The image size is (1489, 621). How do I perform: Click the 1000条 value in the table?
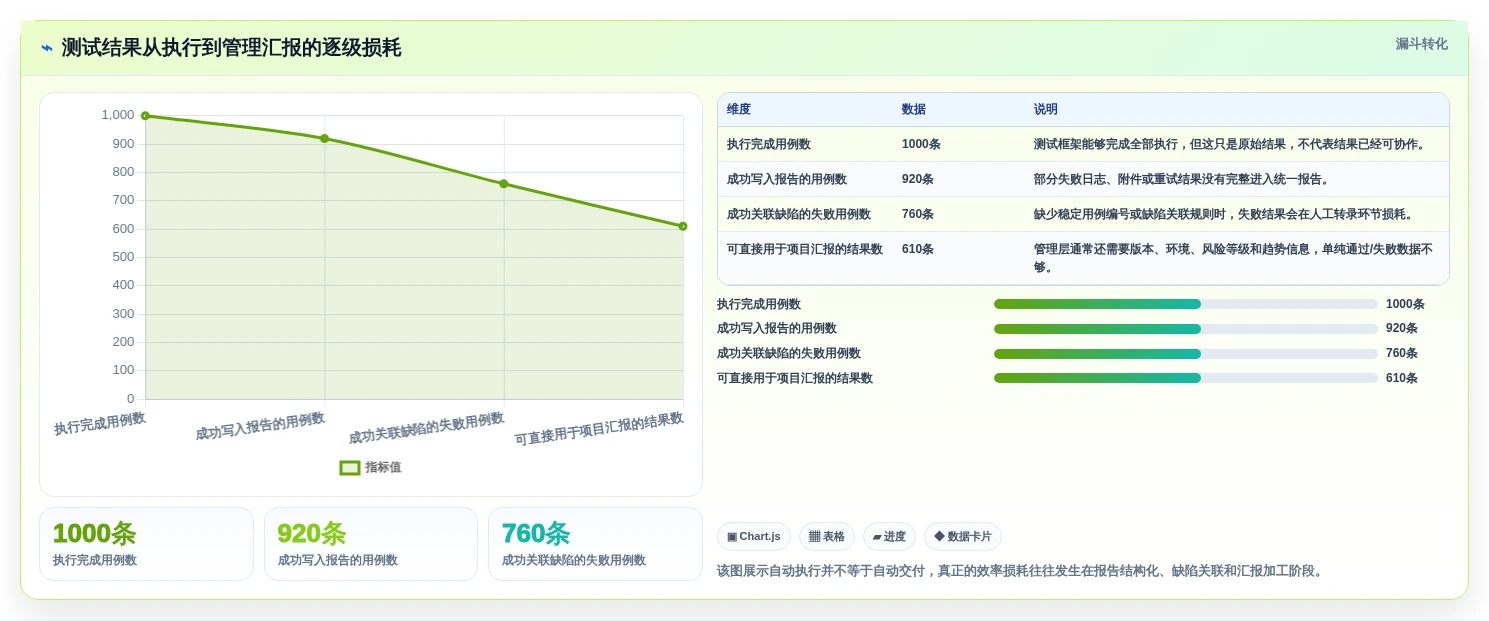pos(921,144)
